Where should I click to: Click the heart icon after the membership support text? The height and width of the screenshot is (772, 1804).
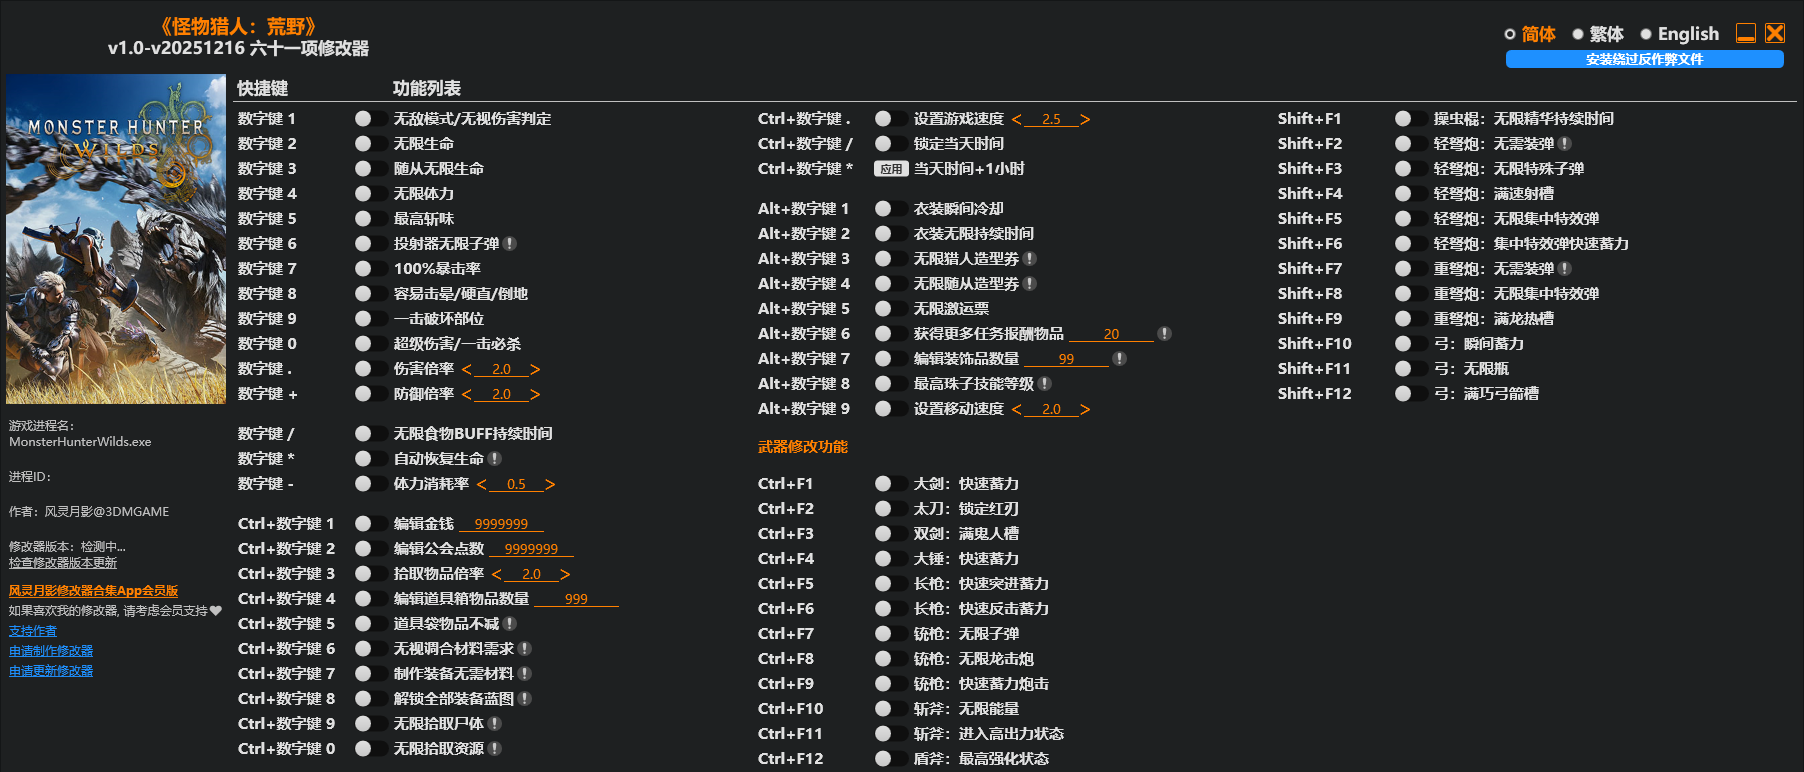coord(216,611)
